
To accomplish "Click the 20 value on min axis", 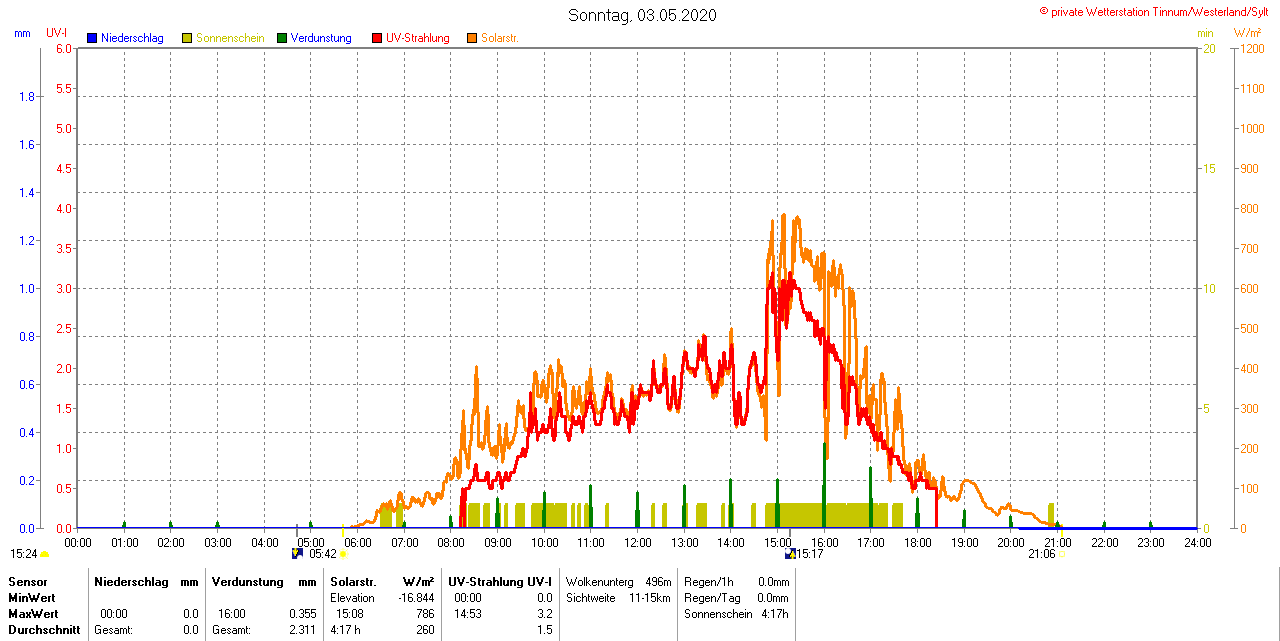I will pos(1208,48).
